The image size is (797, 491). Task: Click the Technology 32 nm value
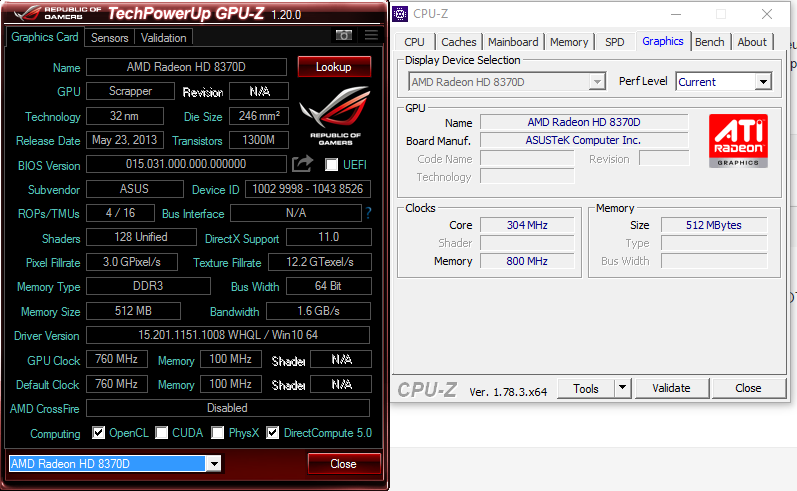(x=125, y=116)
